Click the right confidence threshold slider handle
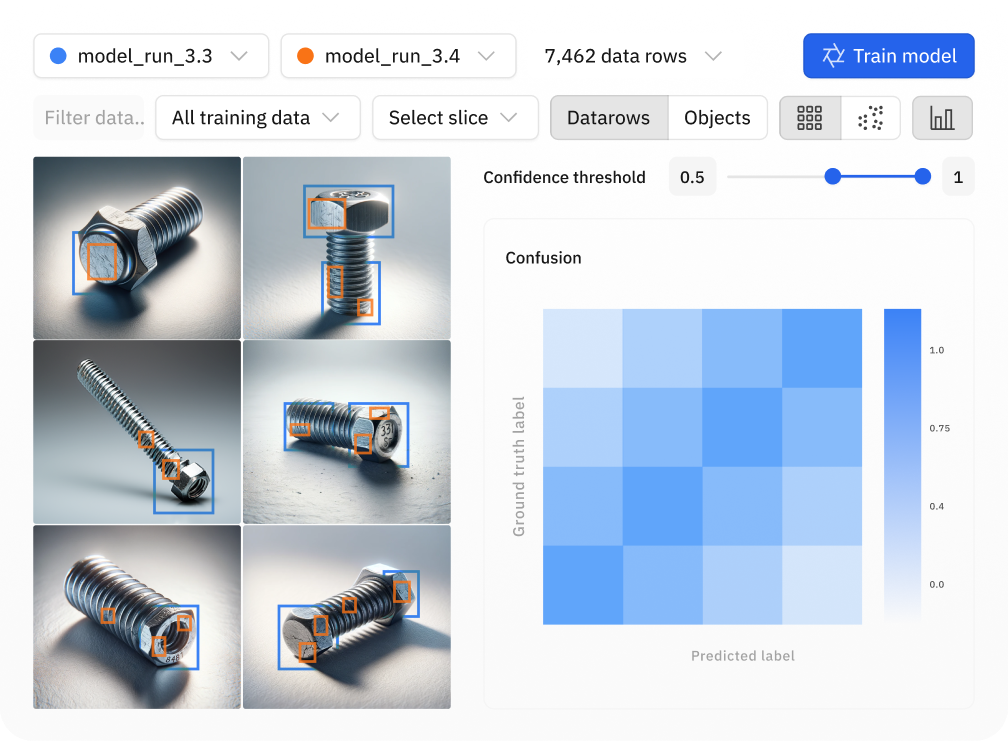The width and height of the screenshot is (1008, 741). 921,176
